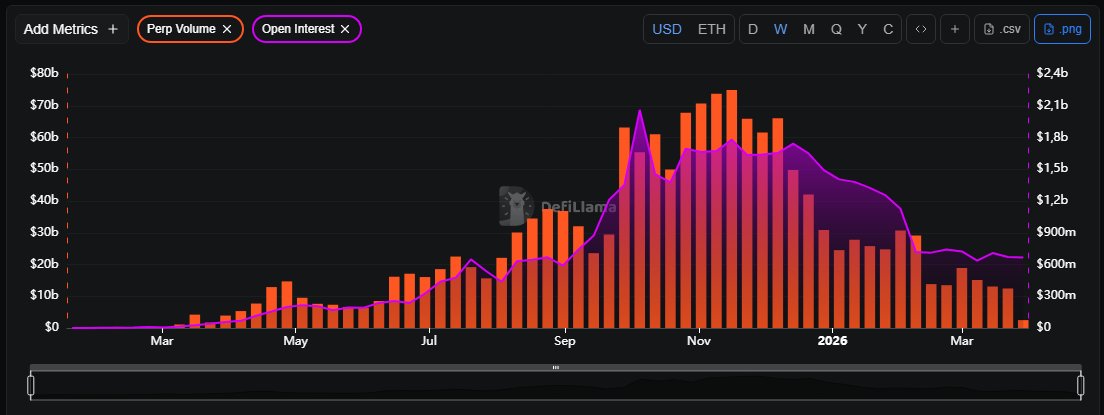
Task: Switch currency denomination to USD
Action: coord(667,29)
